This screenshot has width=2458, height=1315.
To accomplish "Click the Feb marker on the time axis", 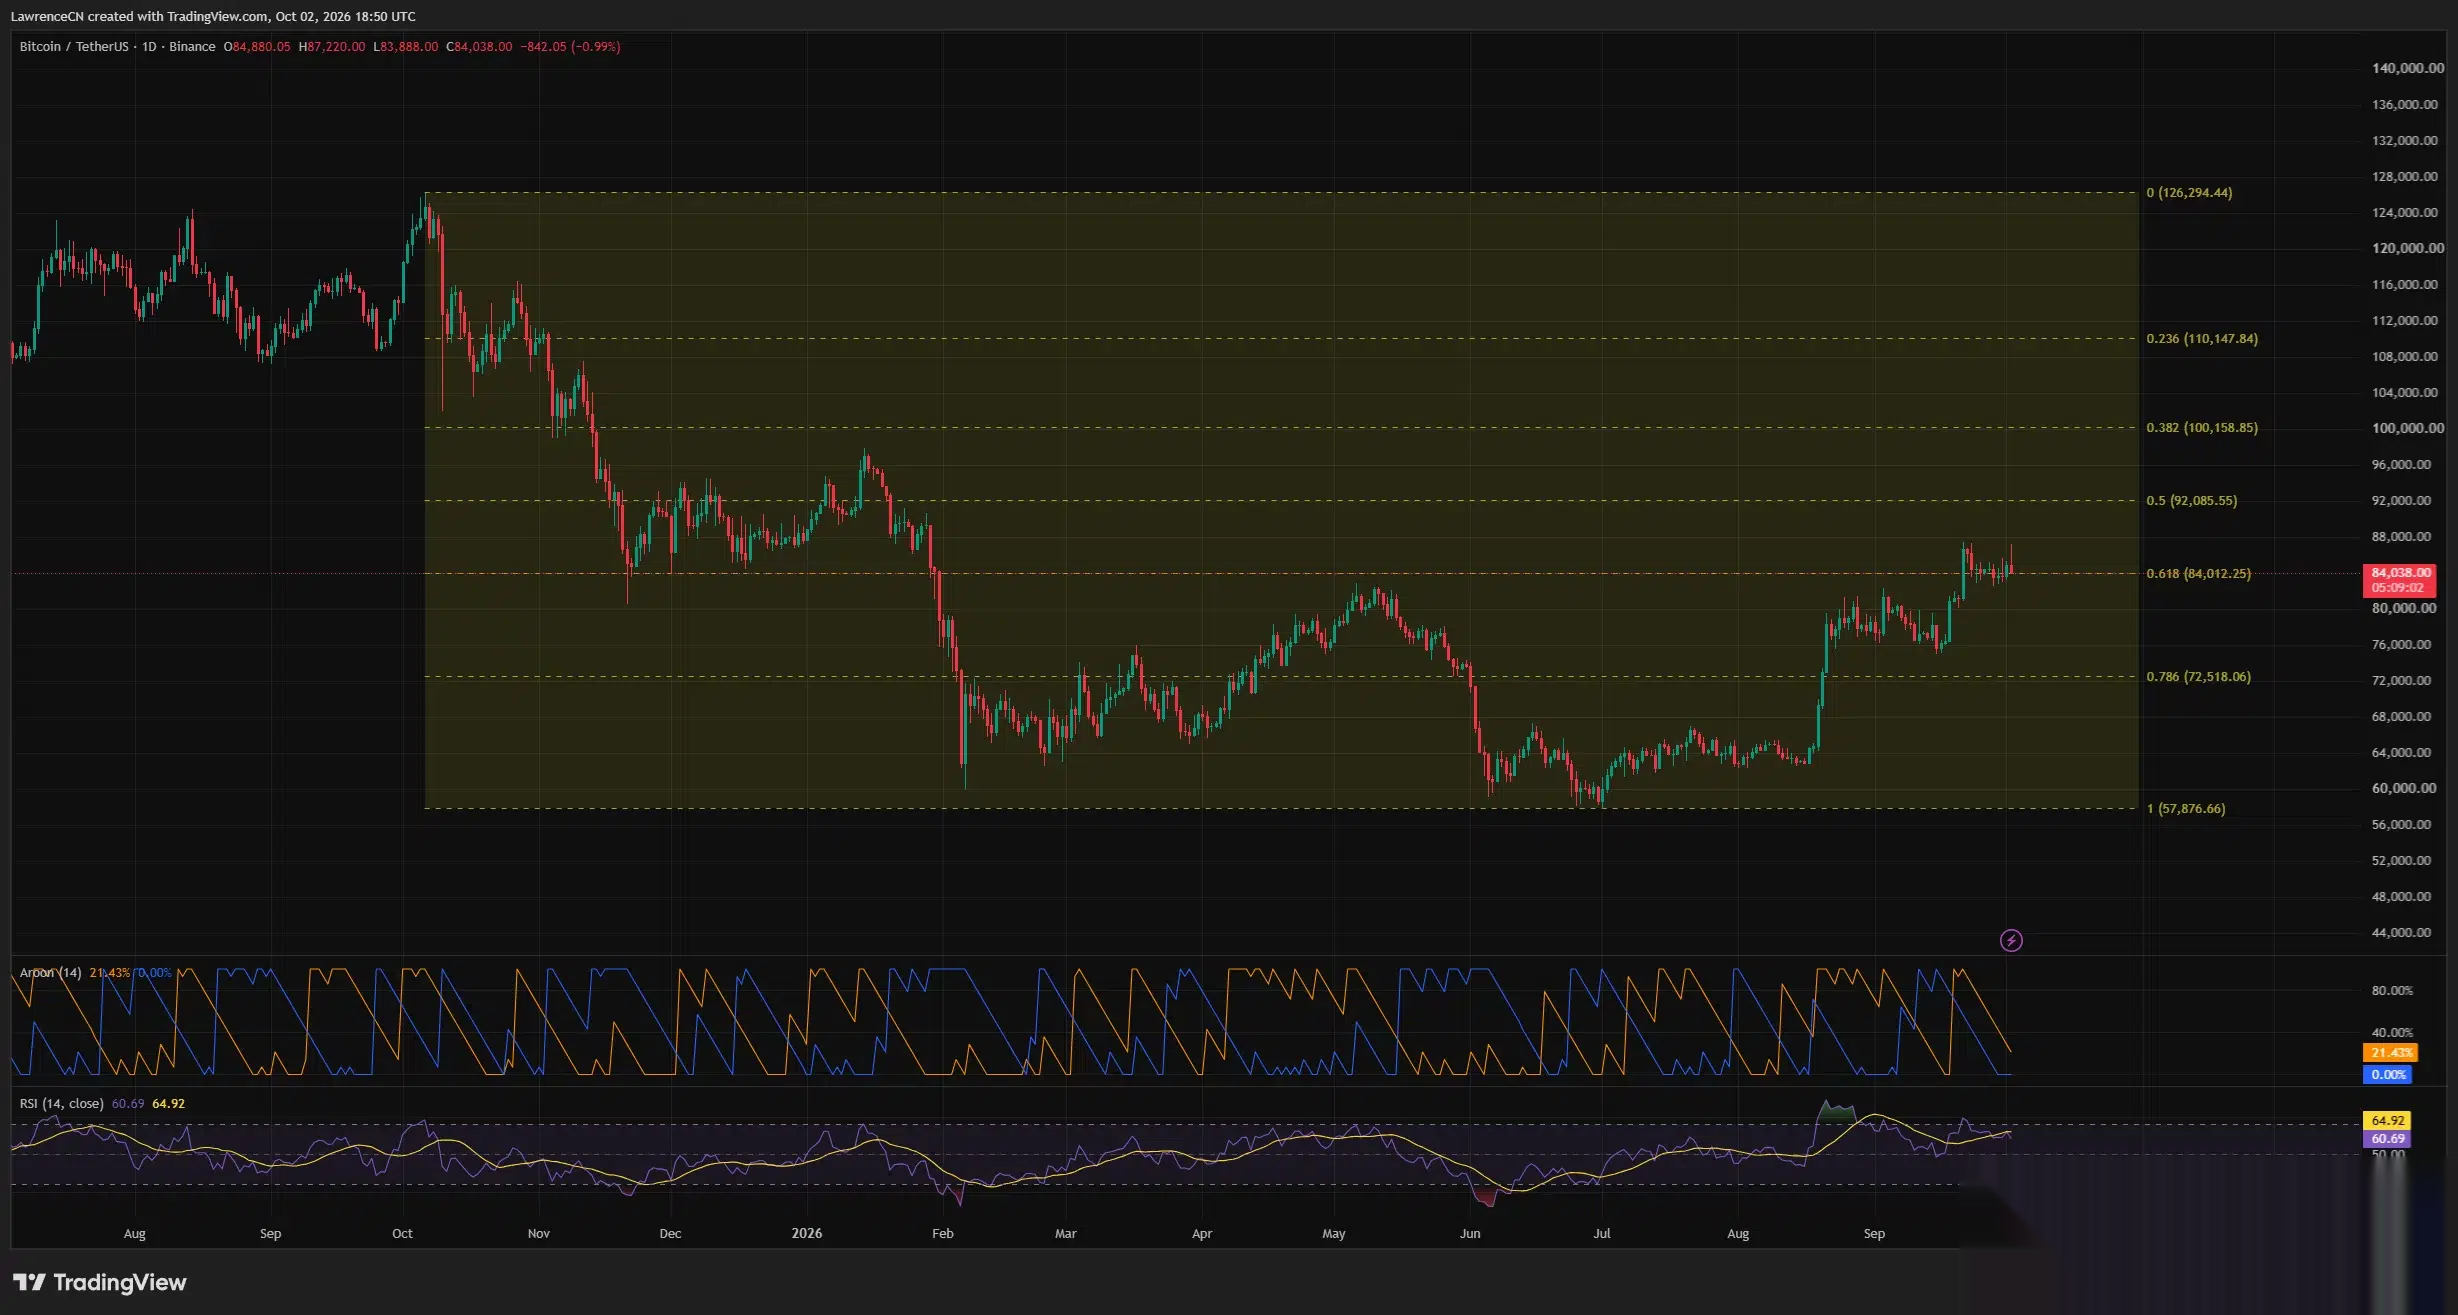I will point(942,1233).
